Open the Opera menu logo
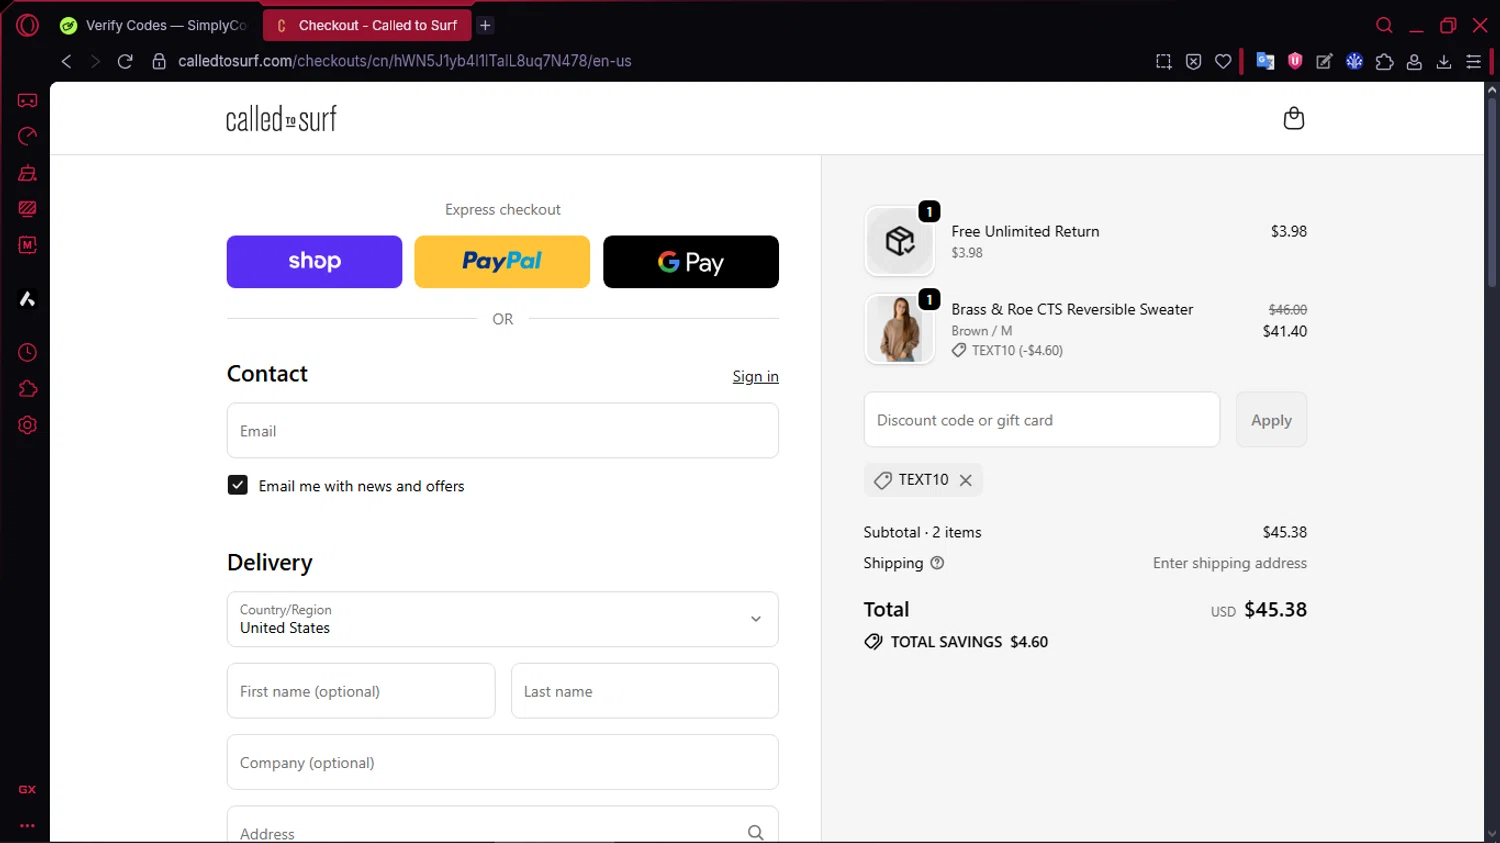This screenshot has height=843, width=1500. pyautogui.click(x=27, y=25)
